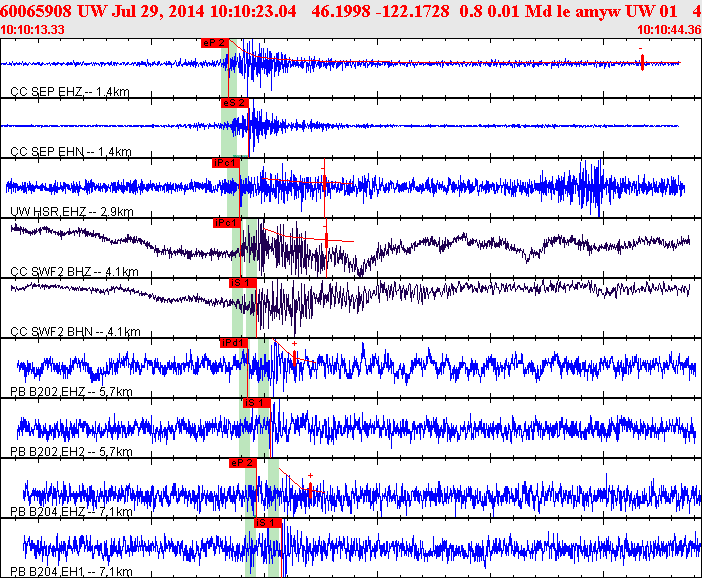Click the CC SEP EHZ channel label

pos(70,92)
